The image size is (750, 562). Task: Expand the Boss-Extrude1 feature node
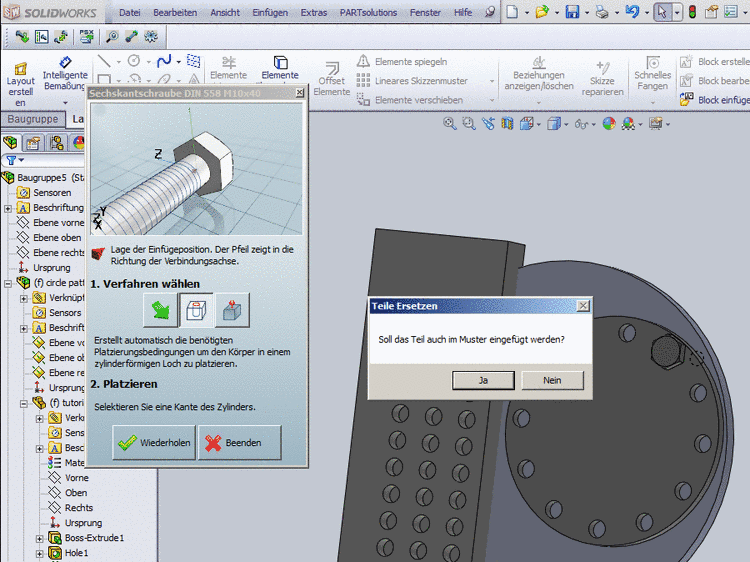[39, 538]
